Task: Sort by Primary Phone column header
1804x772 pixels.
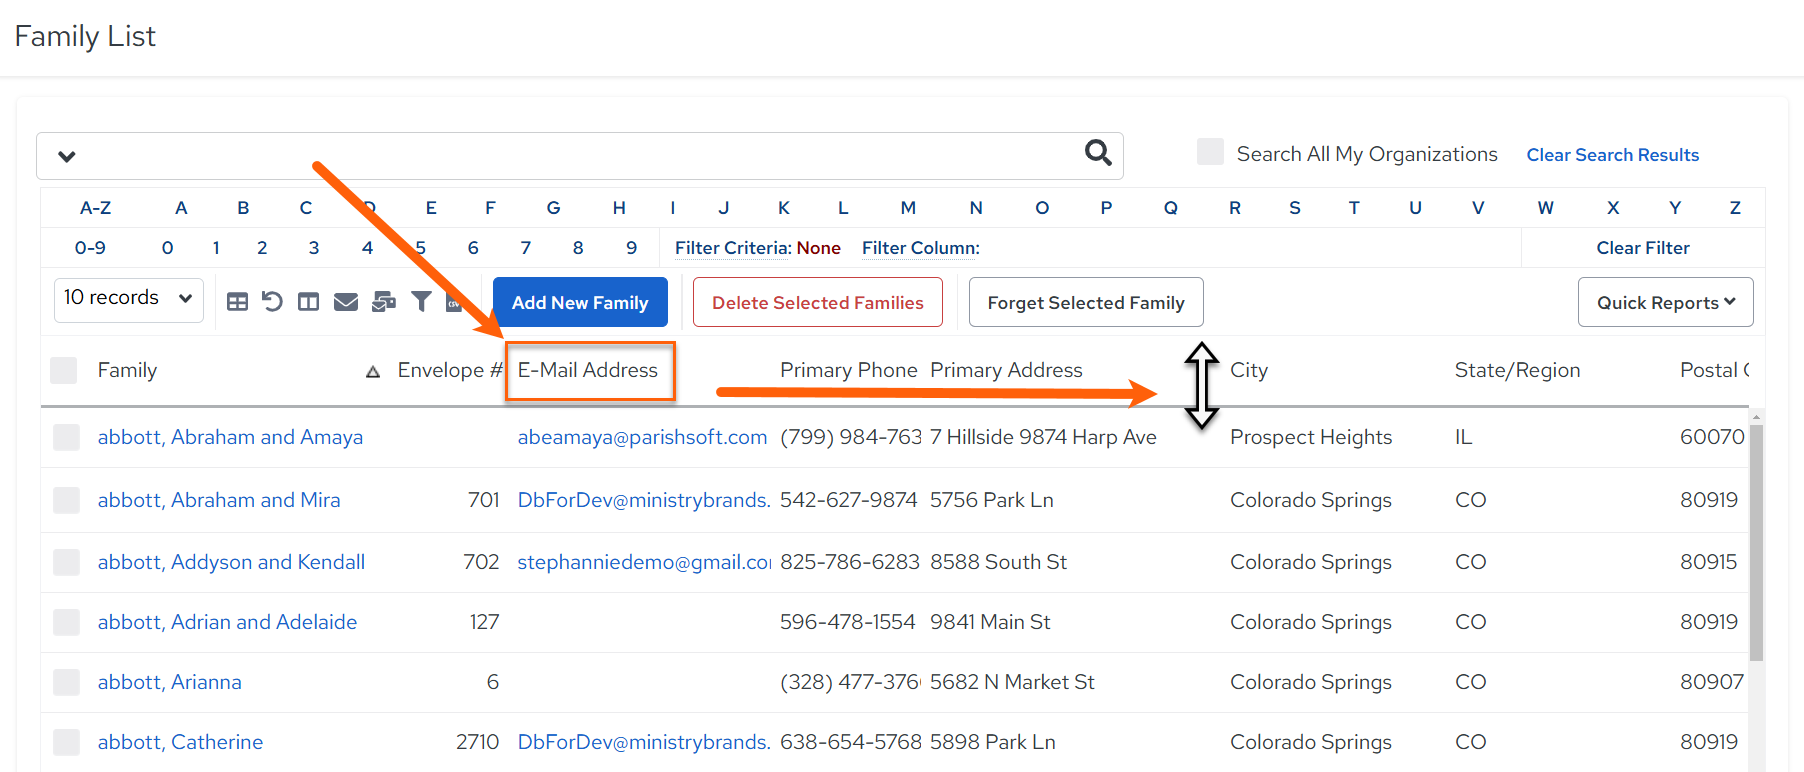Action: coord(848,370)
